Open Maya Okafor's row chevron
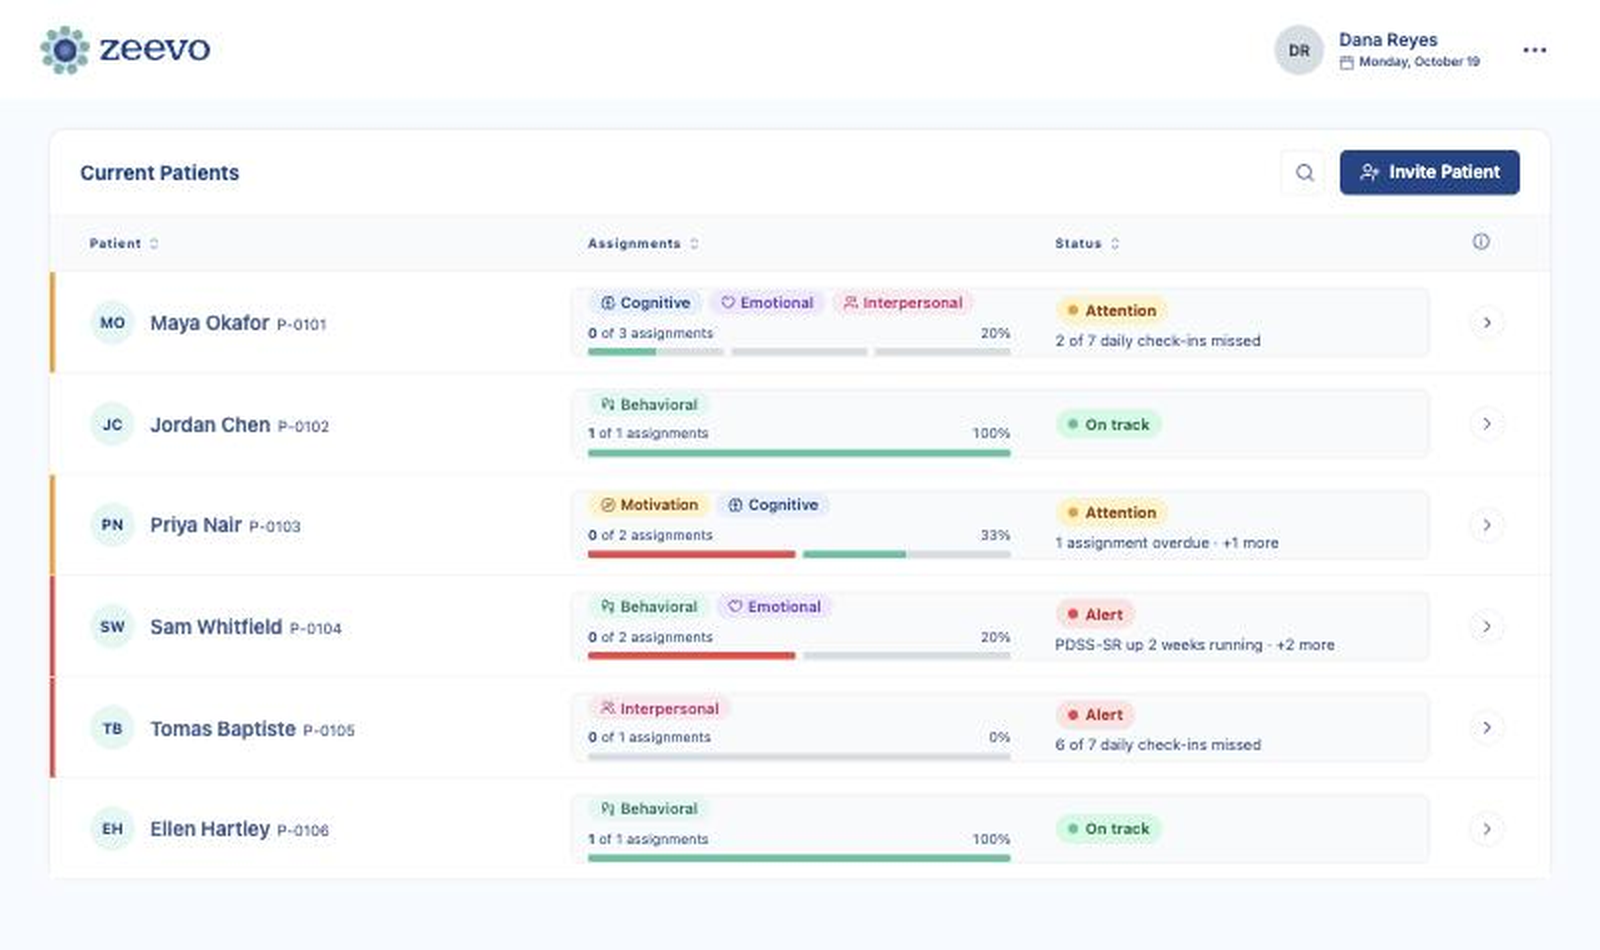This screenshot has height=950, width=1600. [x=1487, y=323]
